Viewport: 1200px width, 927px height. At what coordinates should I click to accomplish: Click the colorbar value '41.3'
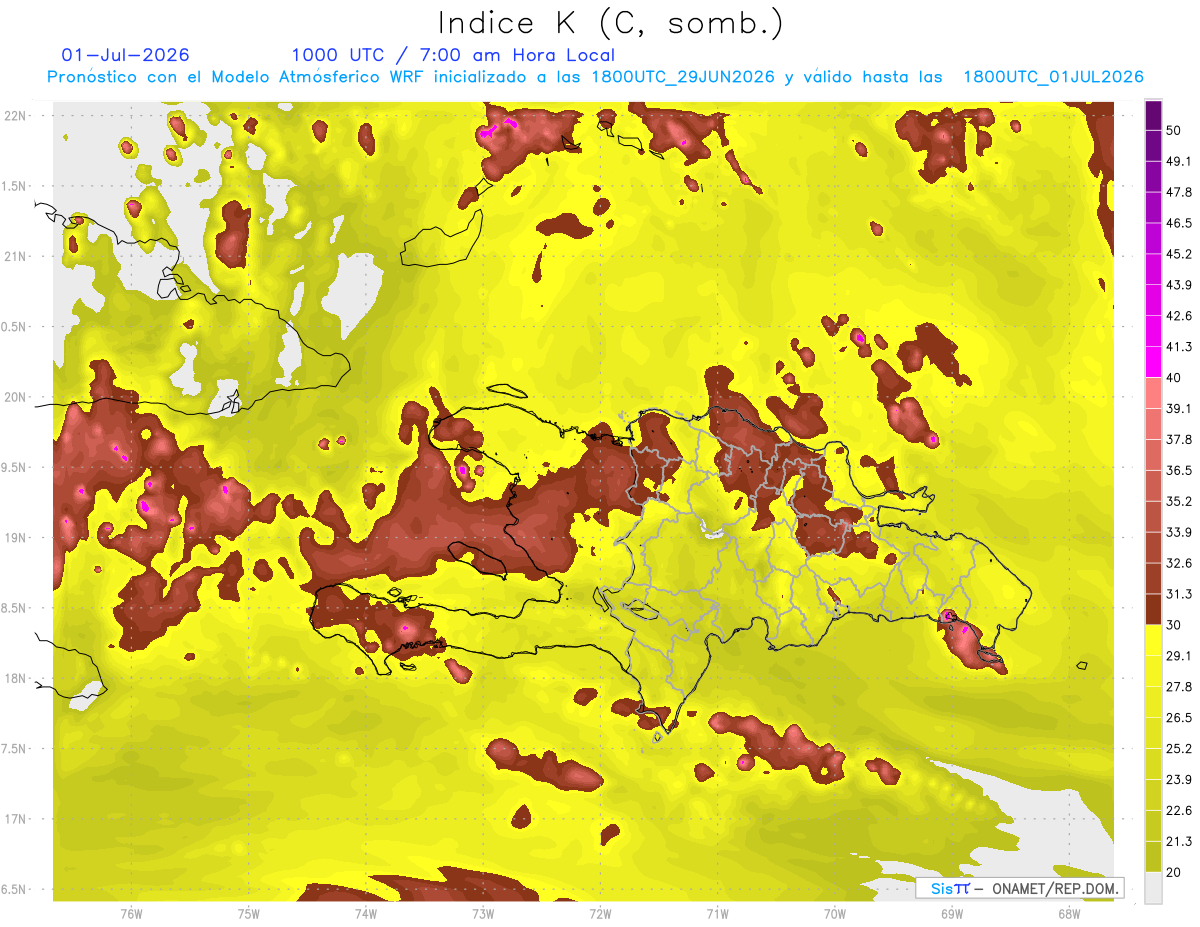[x=1178, y=347]
